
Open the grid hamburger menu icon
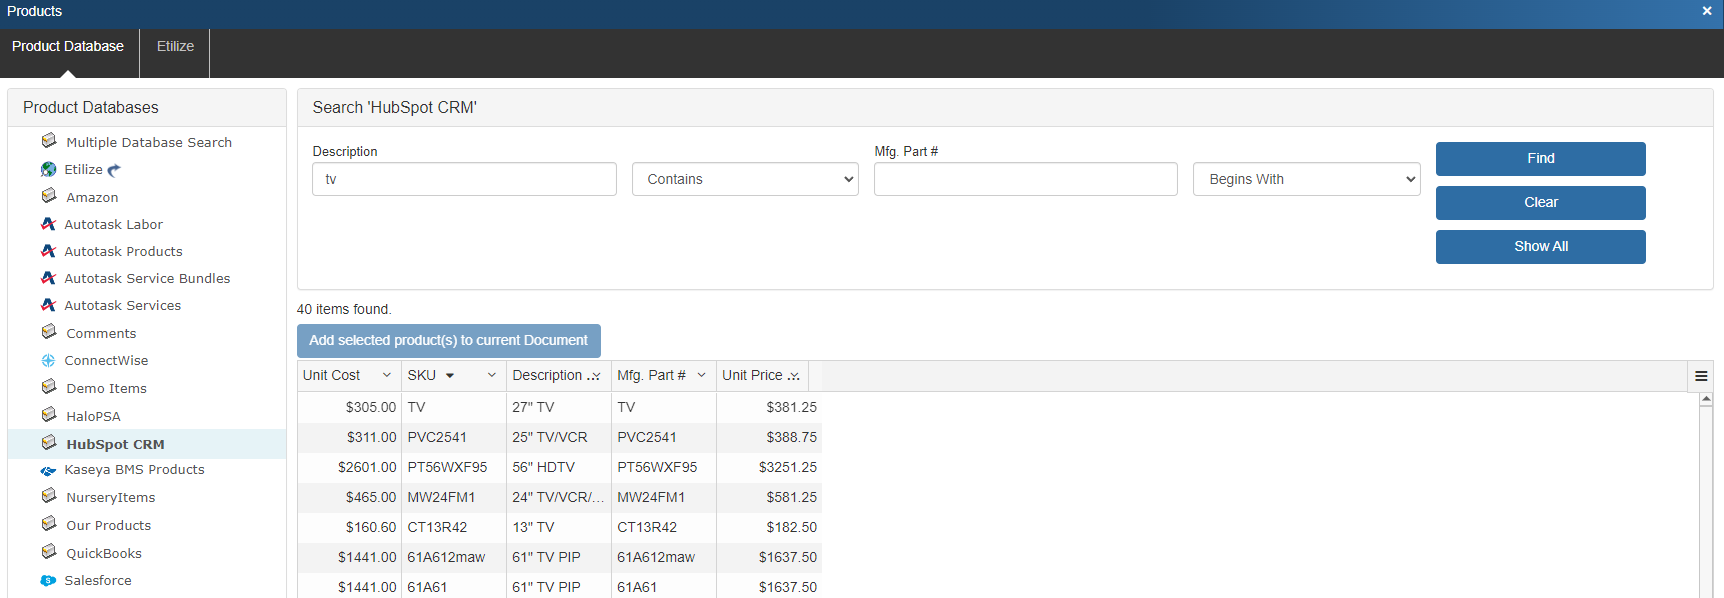click(x=1701, y=376)
